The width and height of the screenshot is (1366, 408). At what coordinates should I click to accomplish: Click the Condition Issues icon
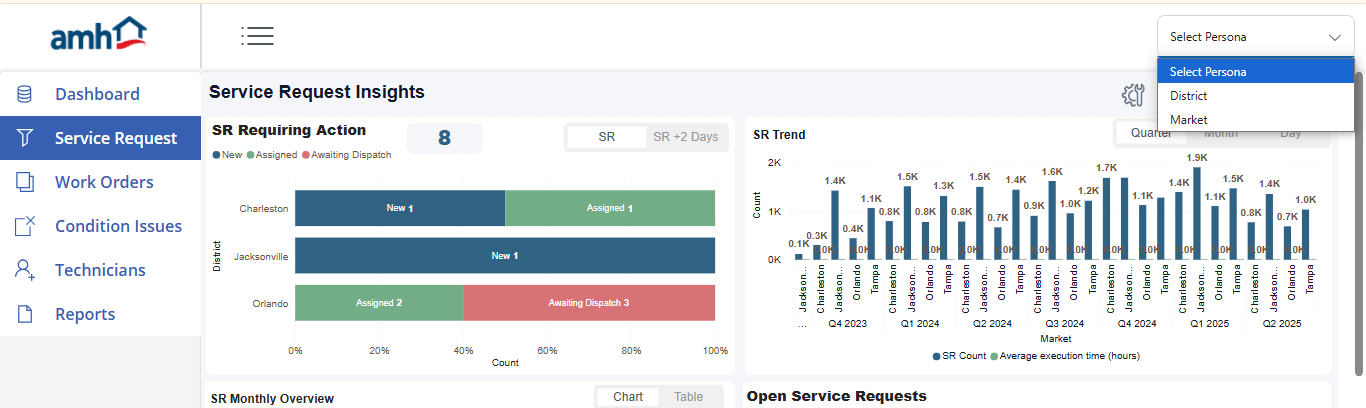pyautogui.click(x=25, y=226)
